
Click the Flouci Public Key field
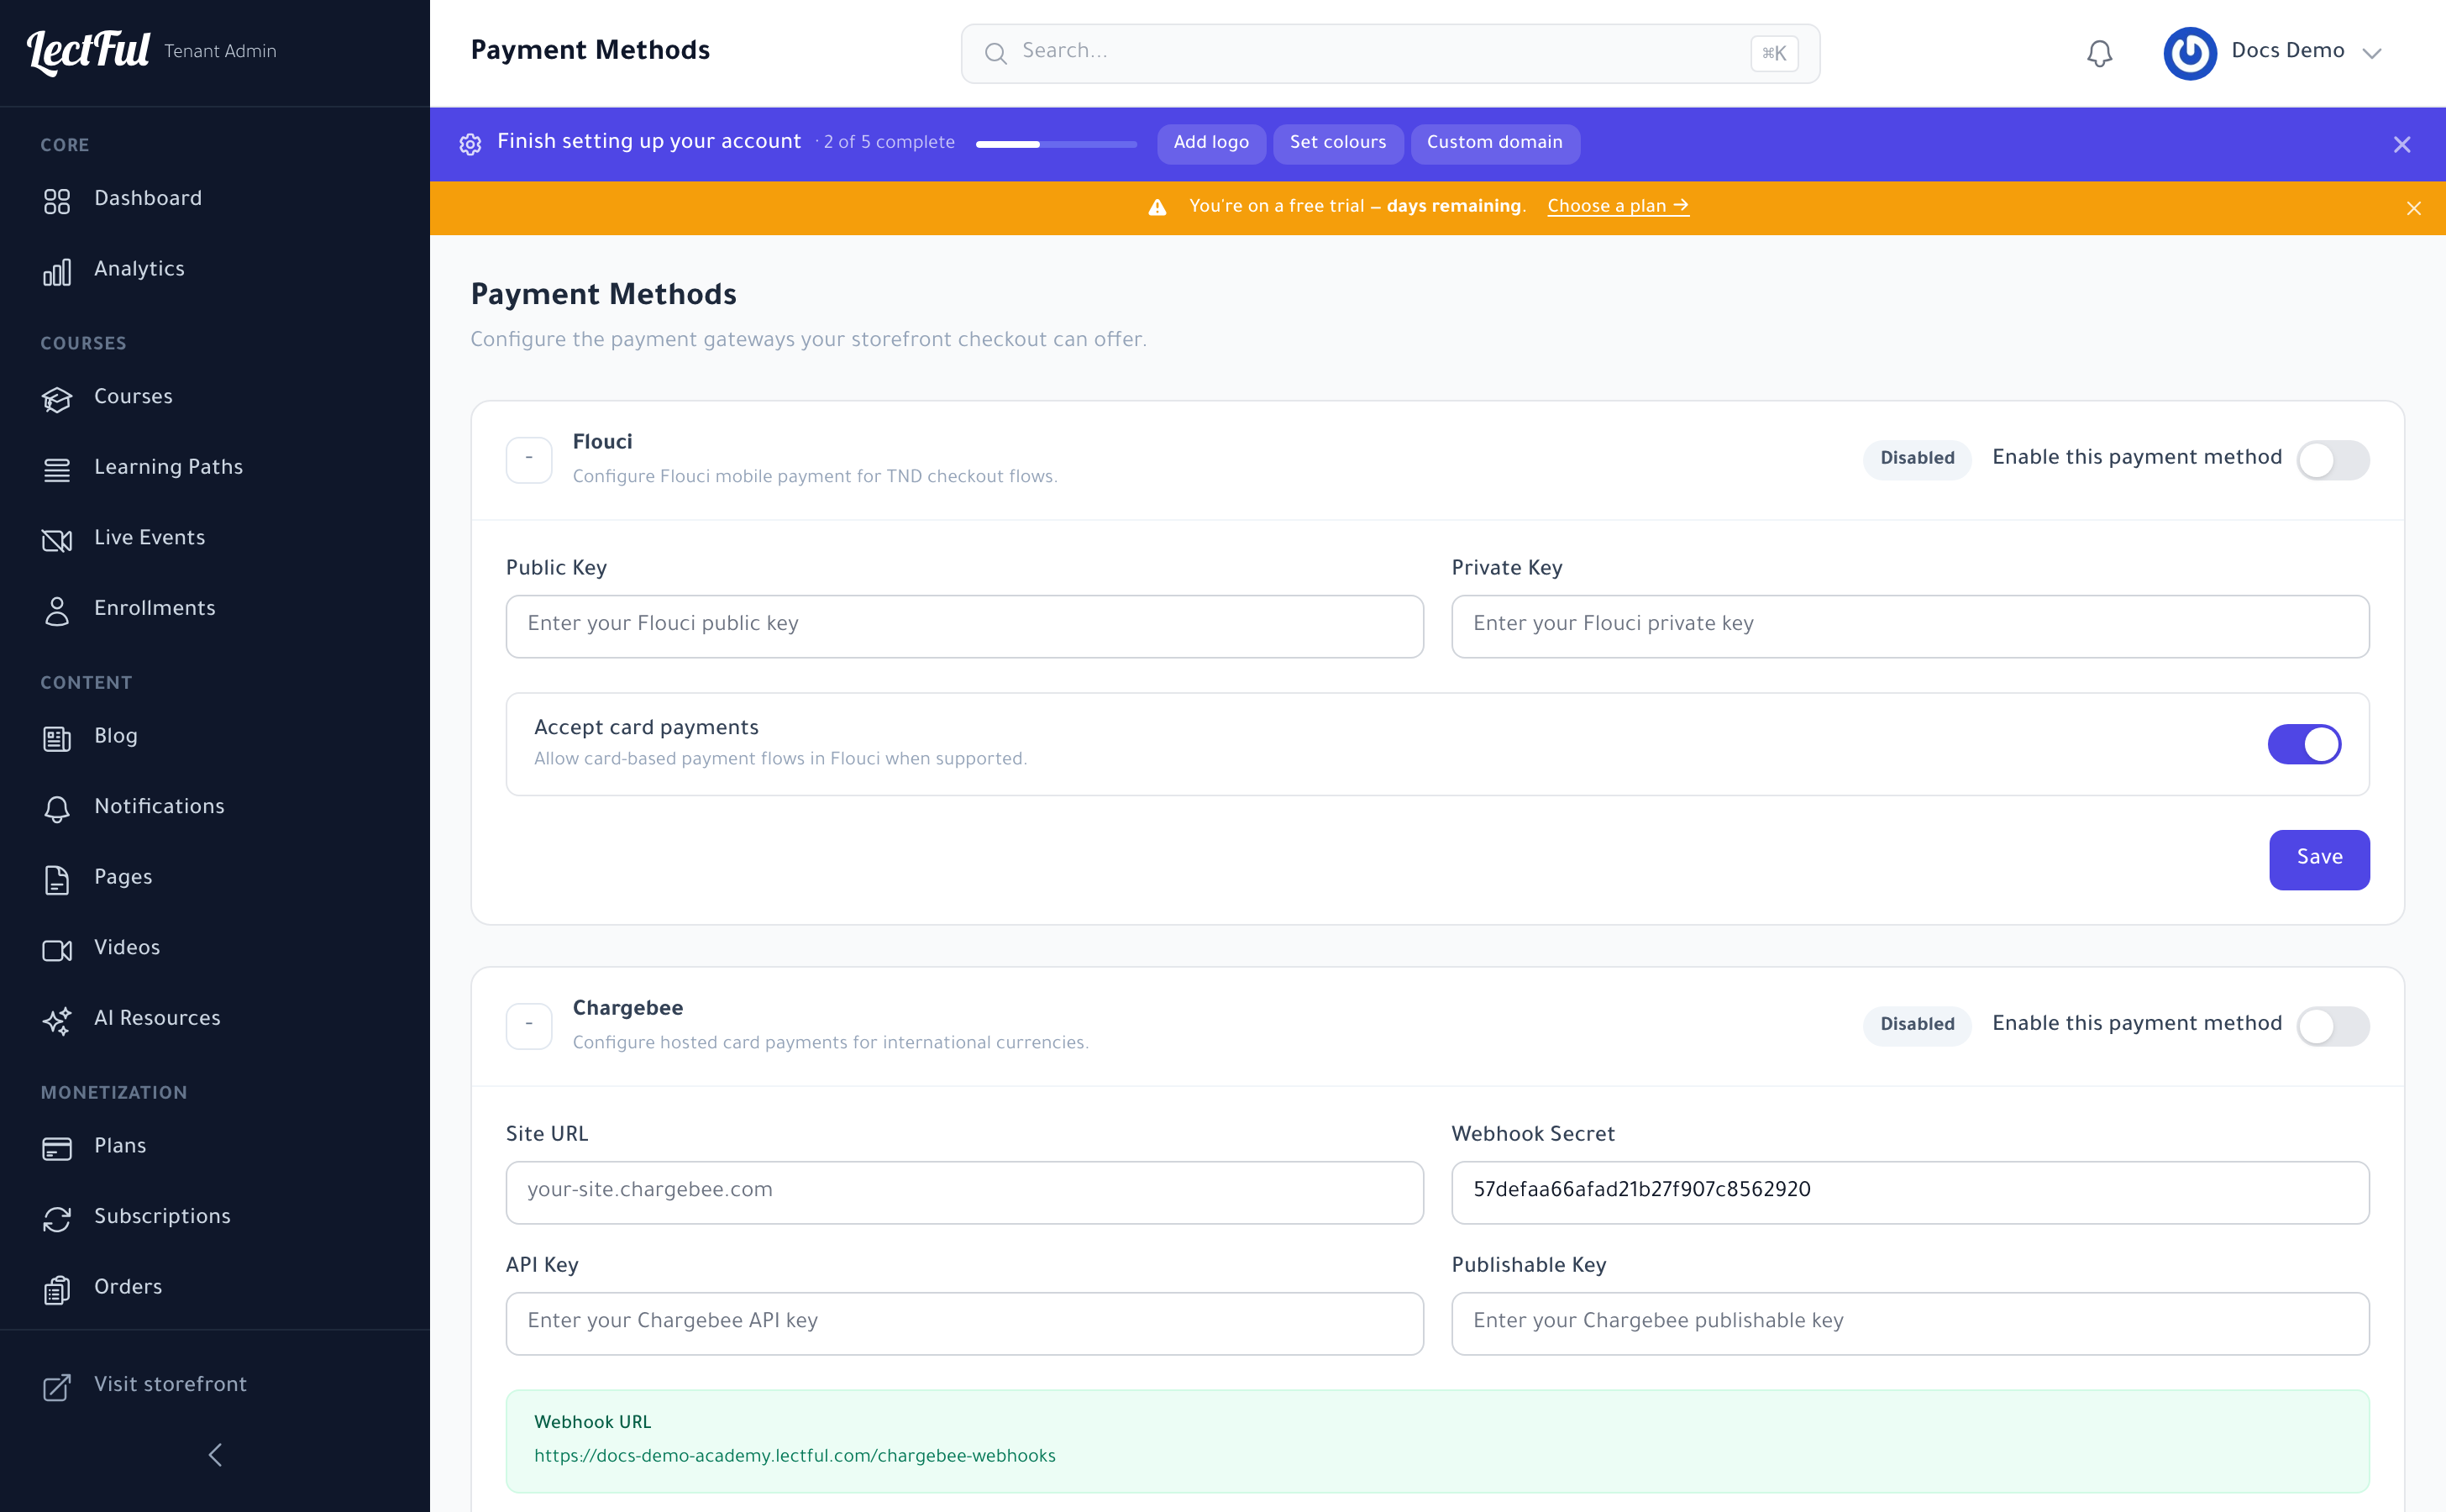tap(964, 626)
